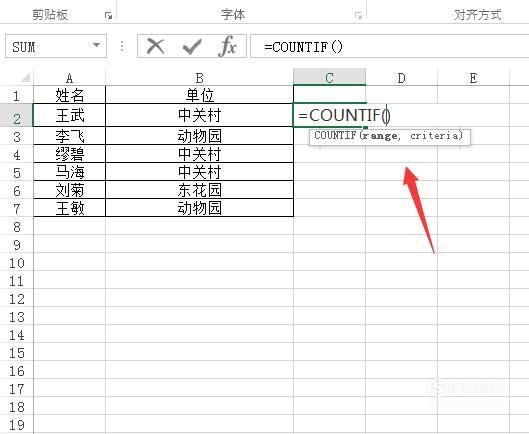Click cell containing 东花园

pos(199,190)
